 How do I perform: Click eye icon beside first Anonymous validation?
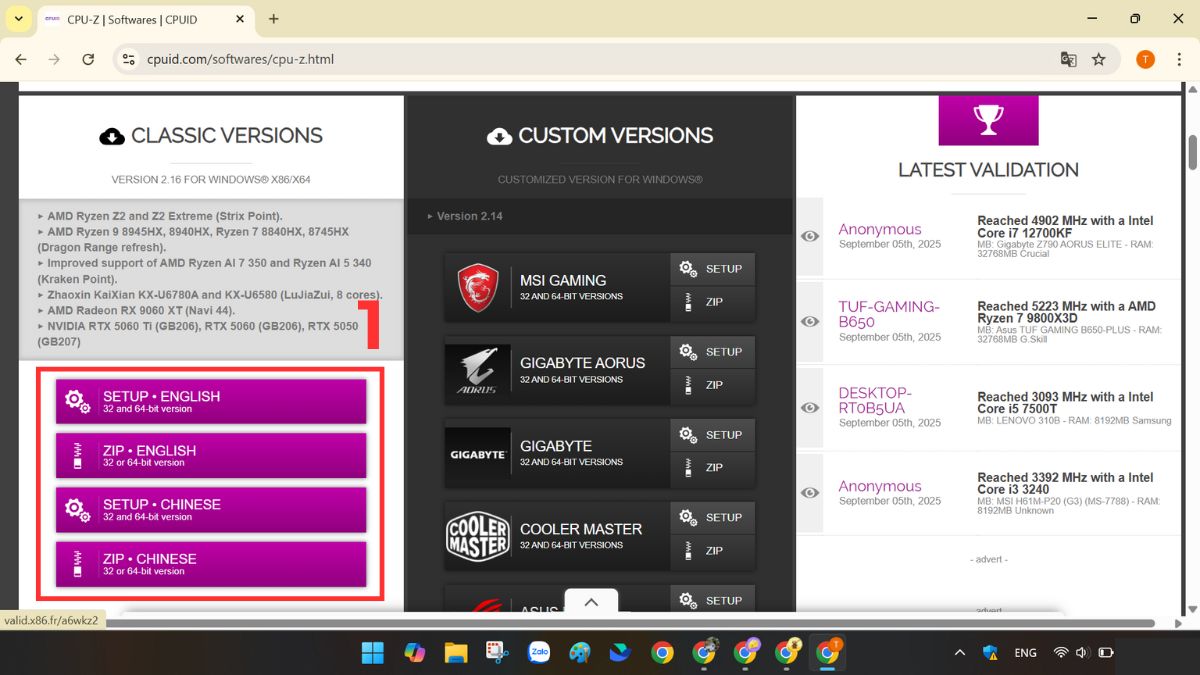tap(810, 236)
